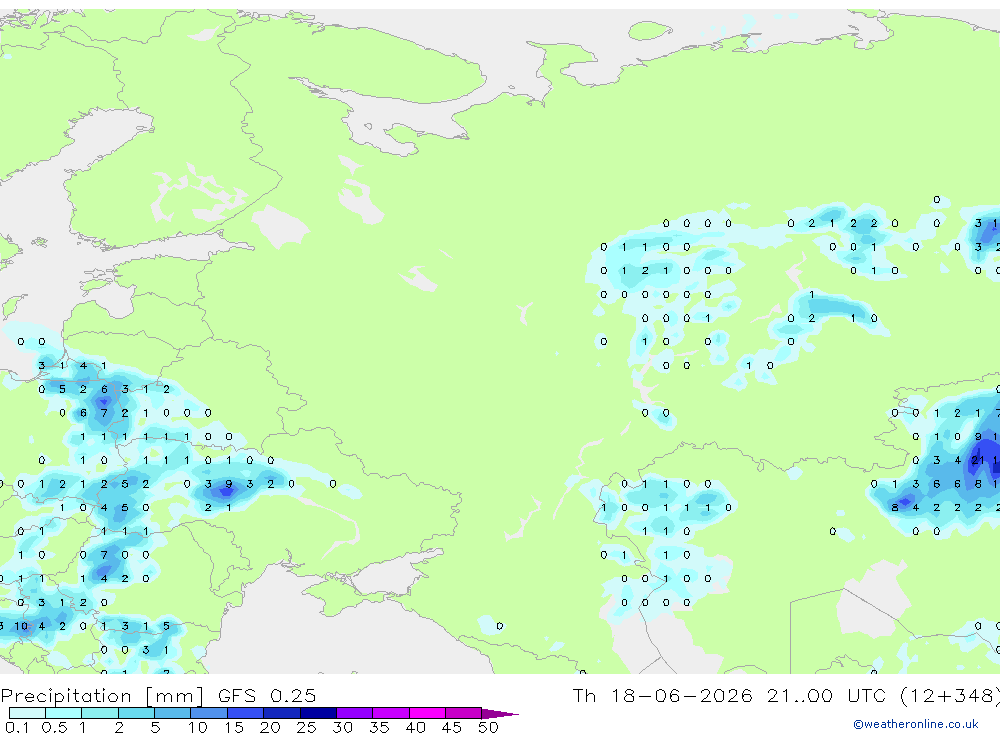Select the 25–30 mm navy legend box

(x=318, y=713)
